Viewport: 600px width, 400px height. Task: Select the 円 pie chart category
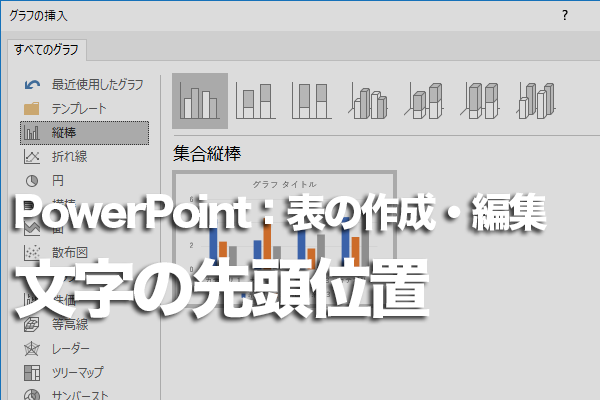tap(85, 181)
